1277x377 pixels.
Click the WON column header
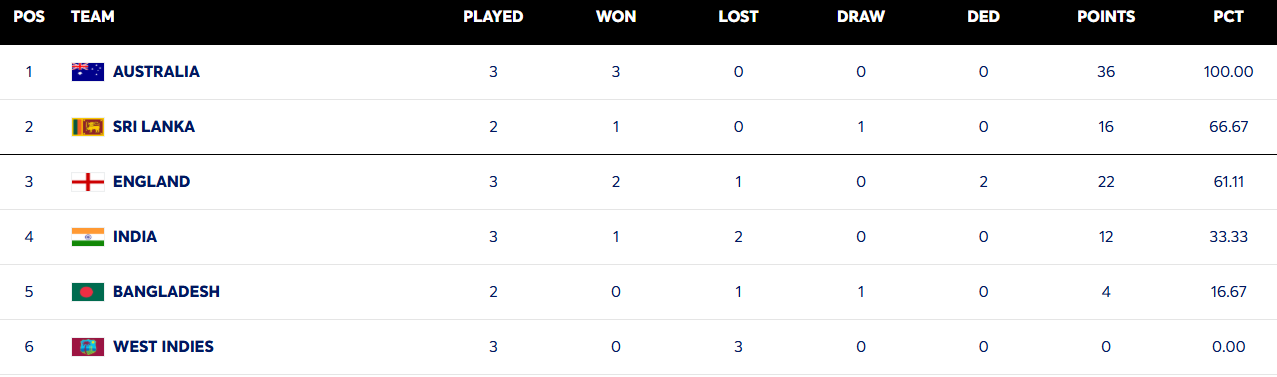point(616,17)
